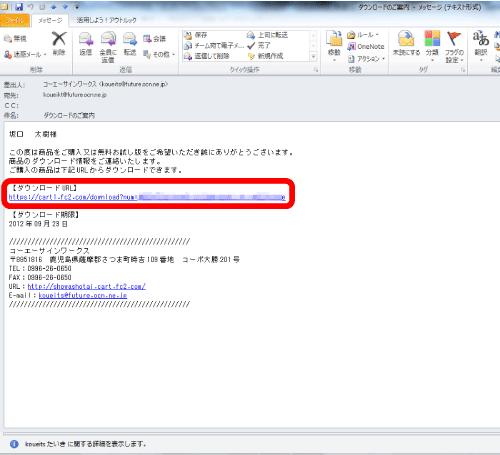
Task: Click the Reply All (全員に返信) icon
Action: point(108,39)
